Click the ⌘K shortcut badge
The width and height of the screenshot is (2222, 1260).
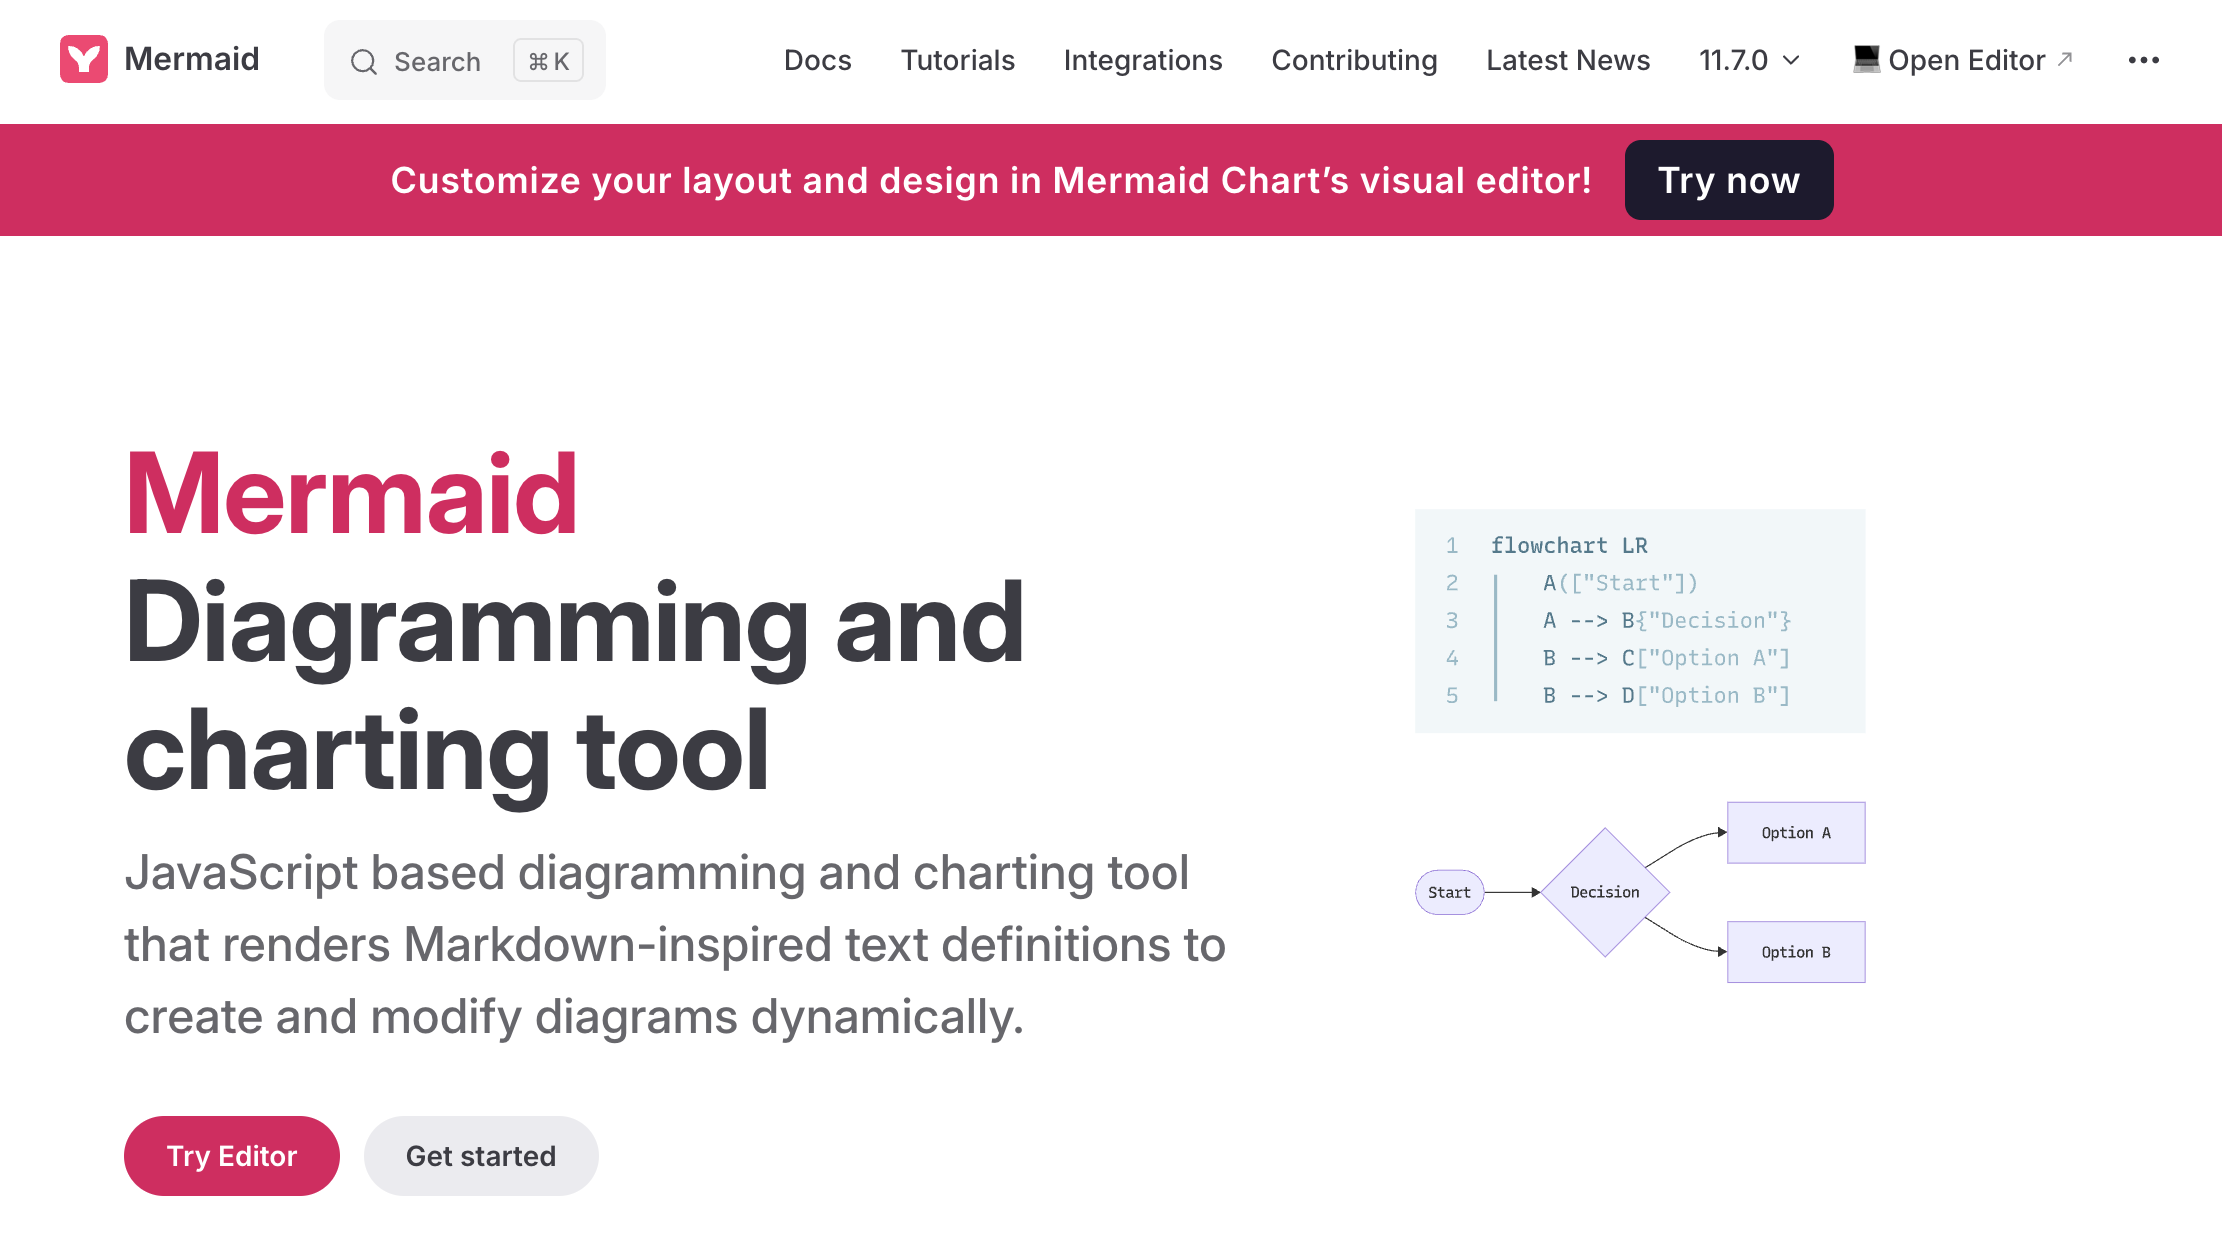point(549,61)
